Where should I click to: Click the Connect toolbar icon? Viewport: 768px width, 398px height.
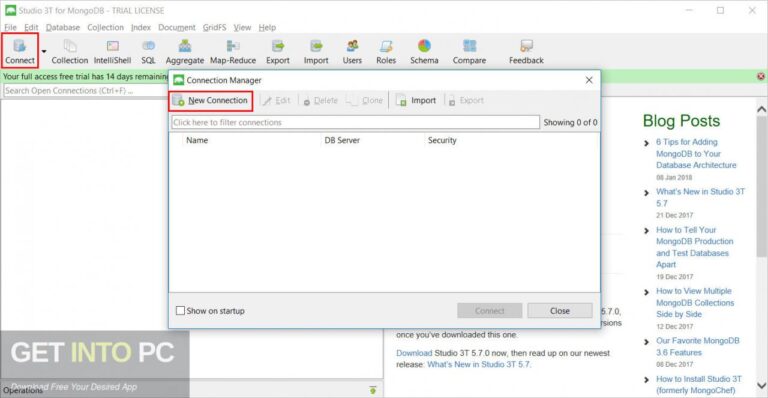(20, 51)
